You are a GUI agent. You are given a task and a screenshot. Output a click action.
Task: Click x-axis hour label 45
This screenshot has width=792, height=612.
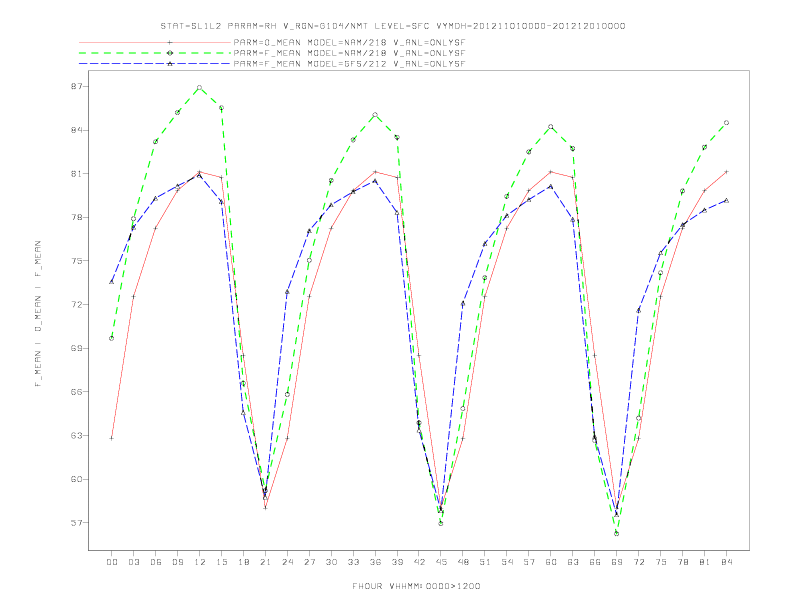441,562
